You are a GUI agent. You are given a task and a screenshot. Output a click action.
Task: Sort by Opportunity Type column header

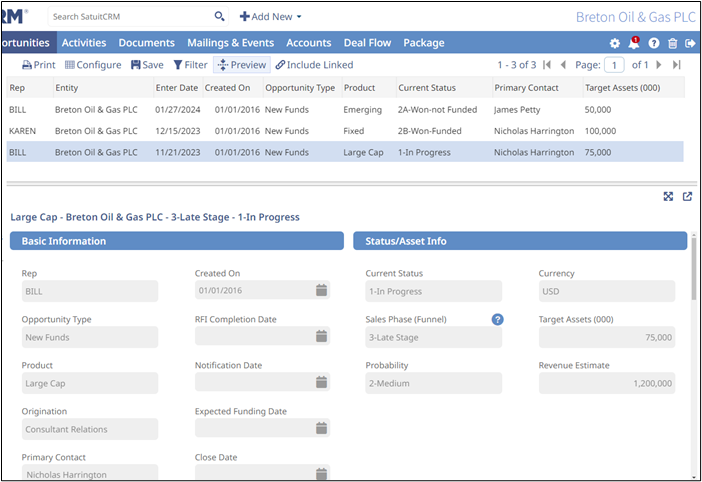303,88
